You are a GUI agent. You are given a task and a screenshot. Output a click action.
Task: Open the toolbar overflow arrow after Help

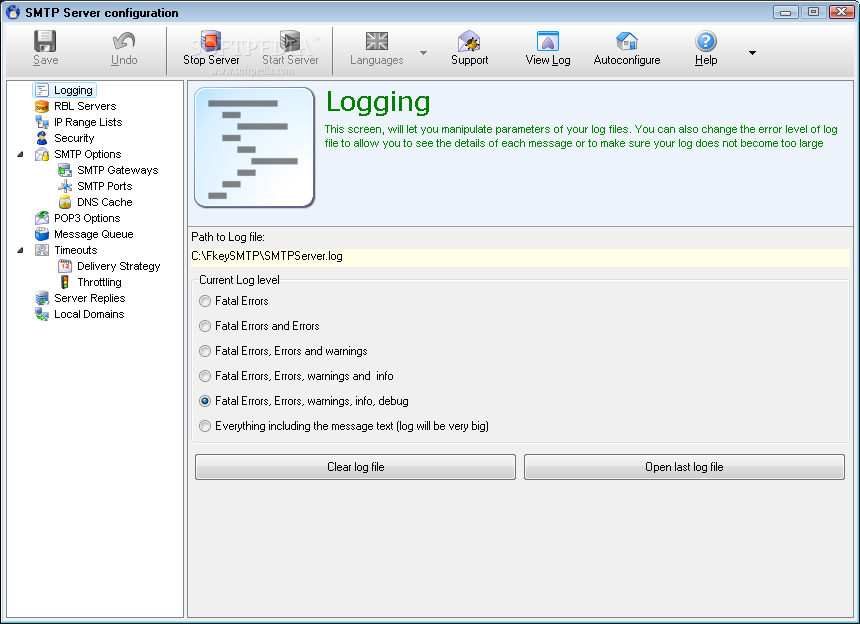click(x=752, y=53)
